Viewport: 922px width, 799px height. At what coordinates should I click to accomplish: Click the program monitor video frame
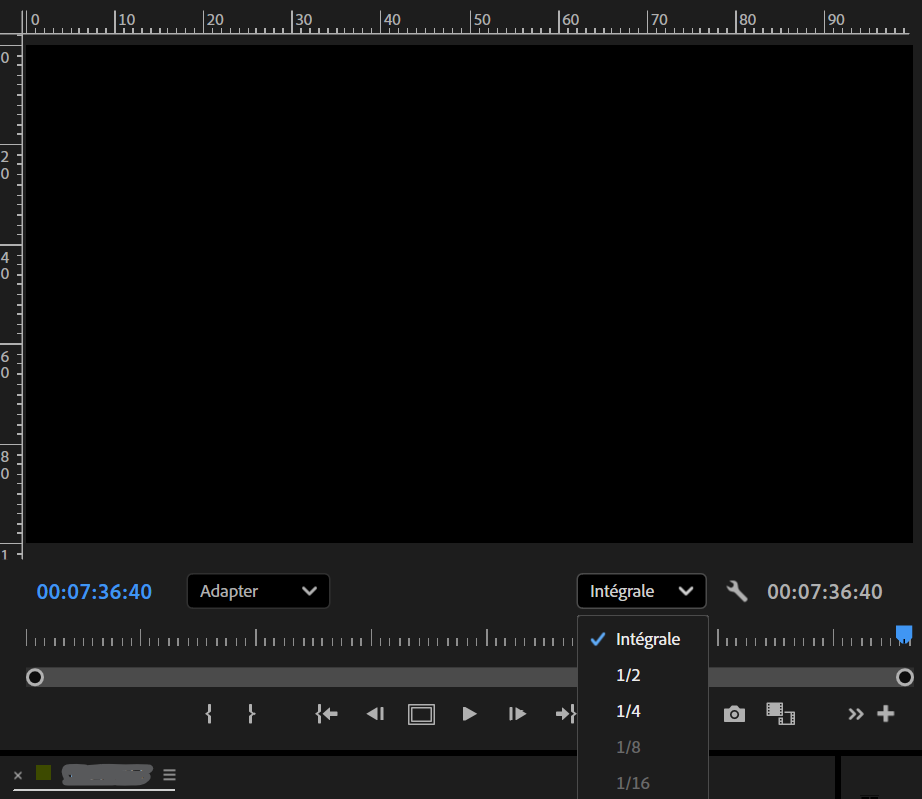click(469, 294)
